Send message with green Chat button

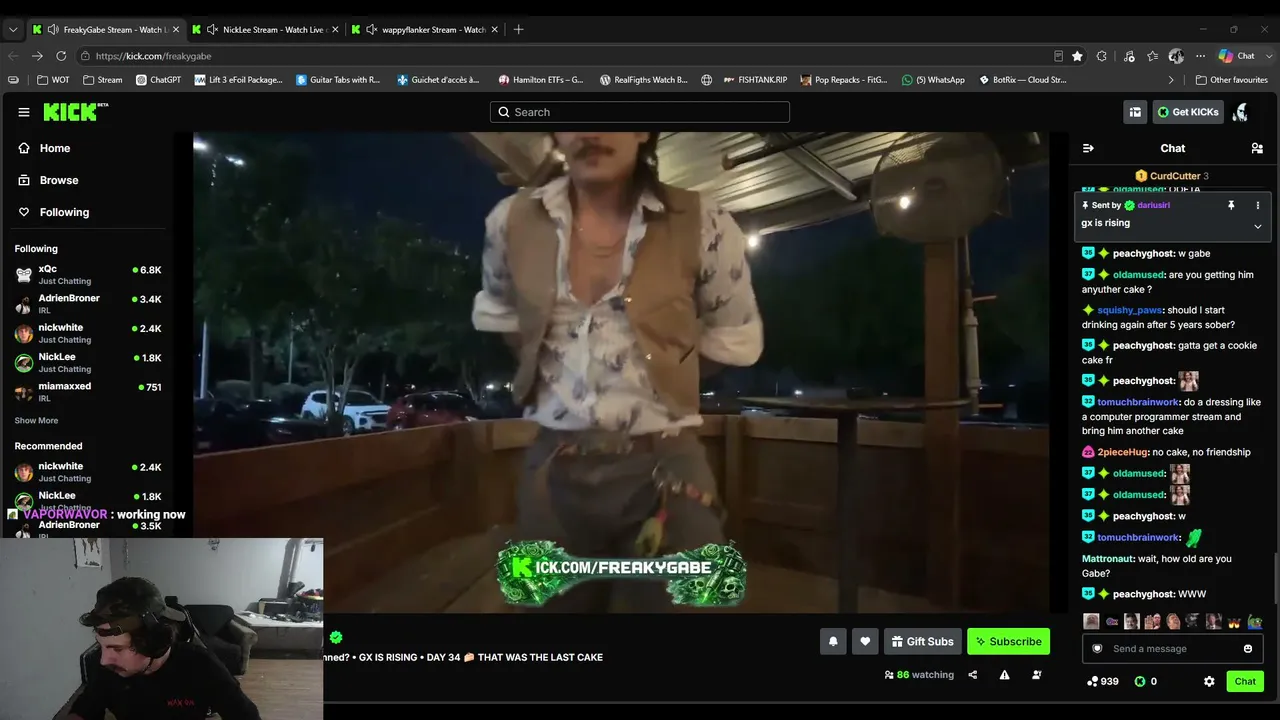point(1245,681)
